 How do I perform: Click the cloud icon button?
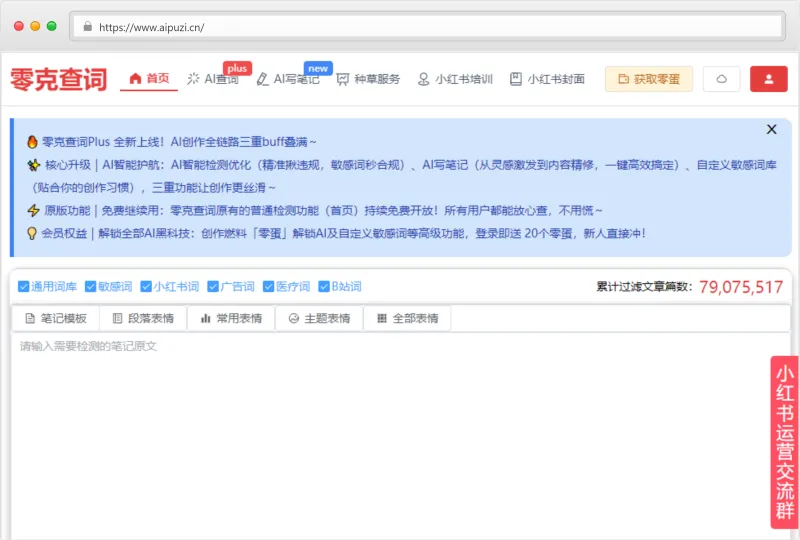(x=721, y=79)
